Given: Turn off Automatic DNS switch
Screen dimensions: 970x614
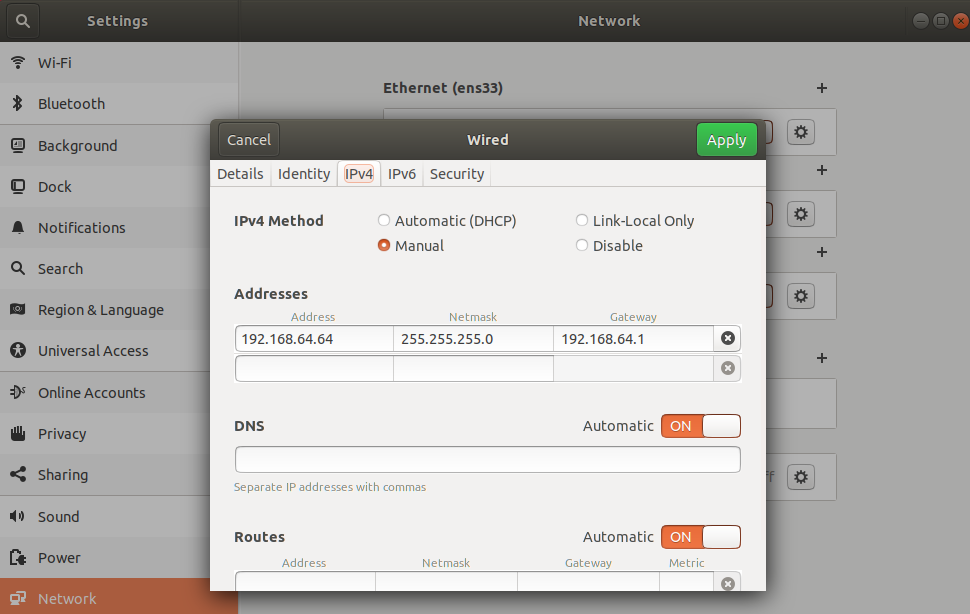Looking at the screenshot, I should [x=700, y=426].
